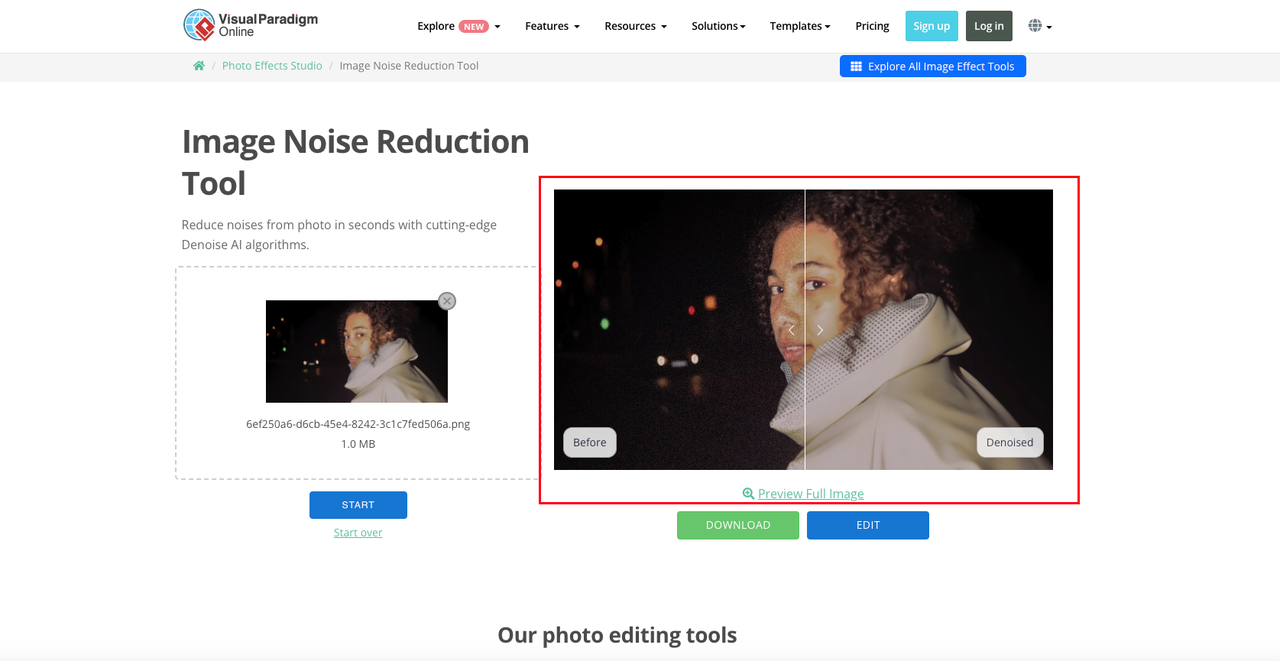Click the blue EDIT button

(868, 525)
